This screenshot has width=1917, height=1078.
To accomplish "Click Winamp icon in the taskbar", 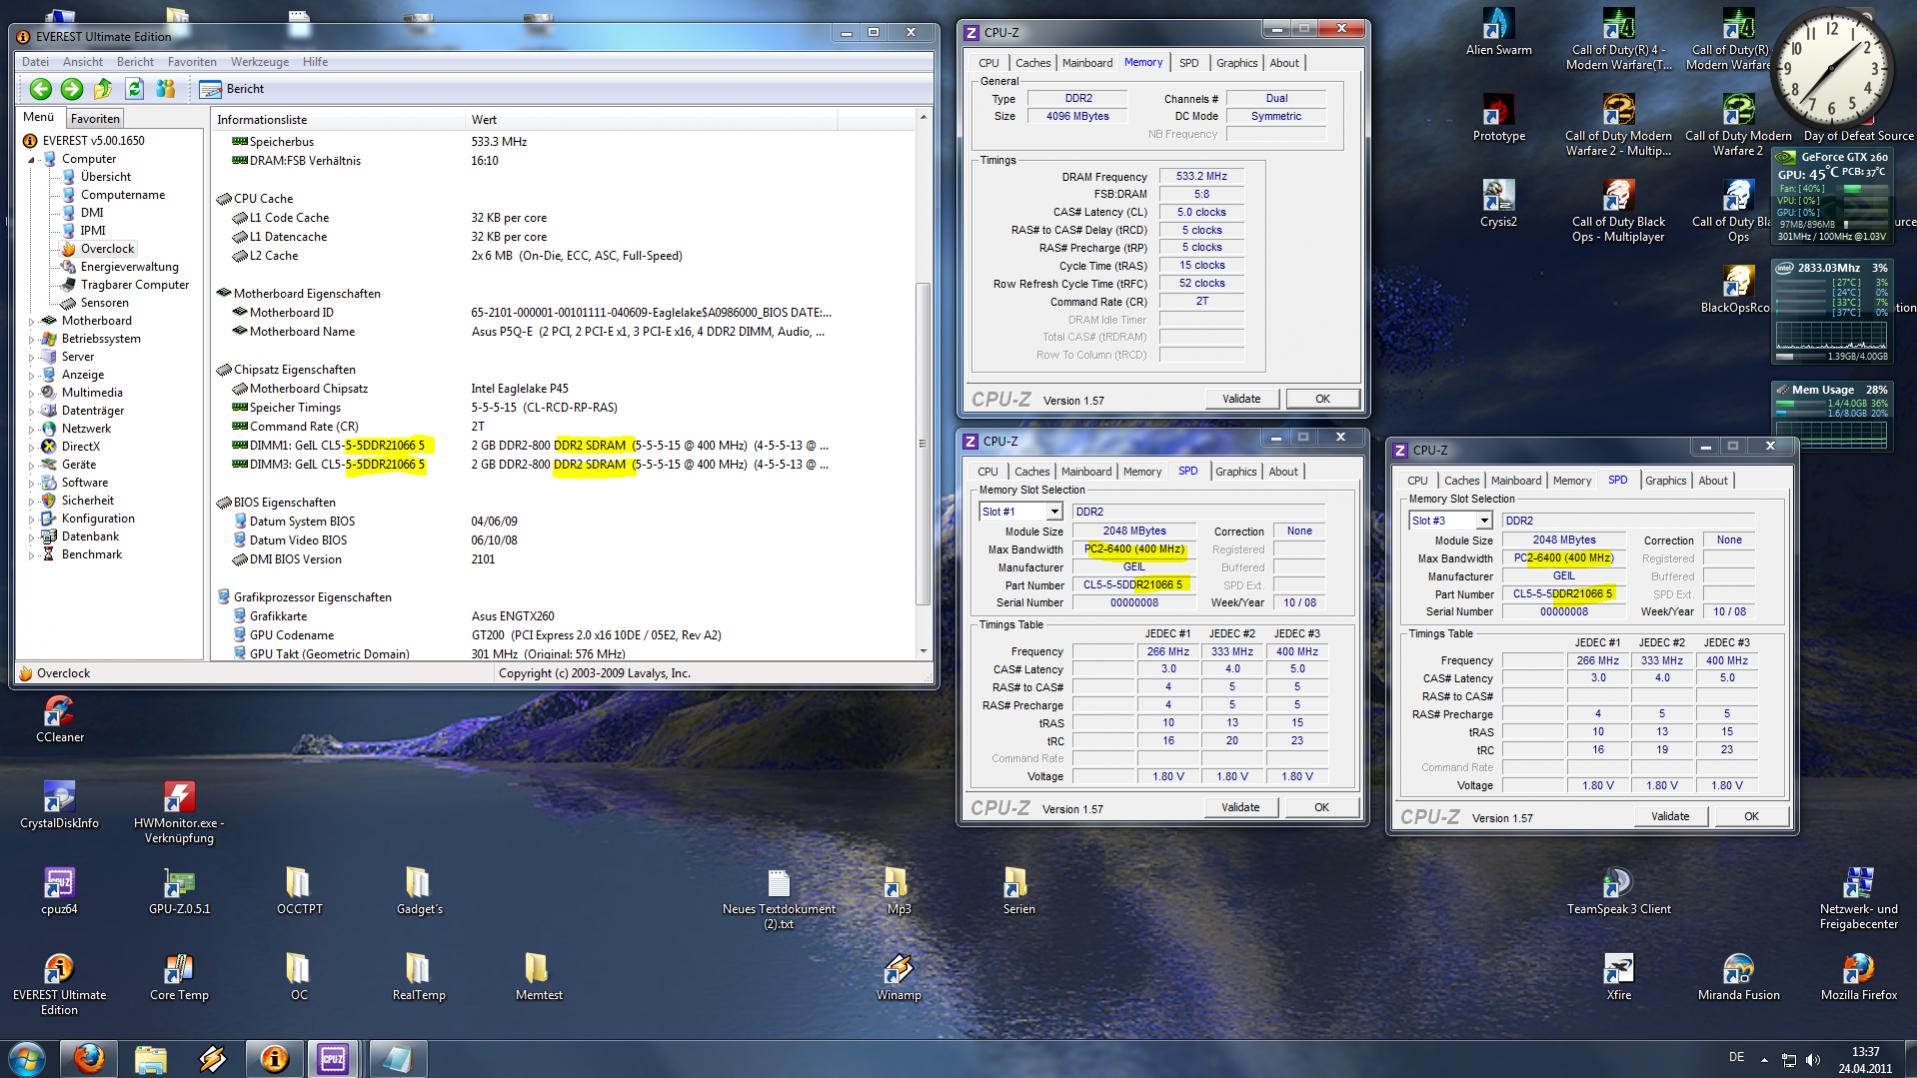I will point(212,1058).
